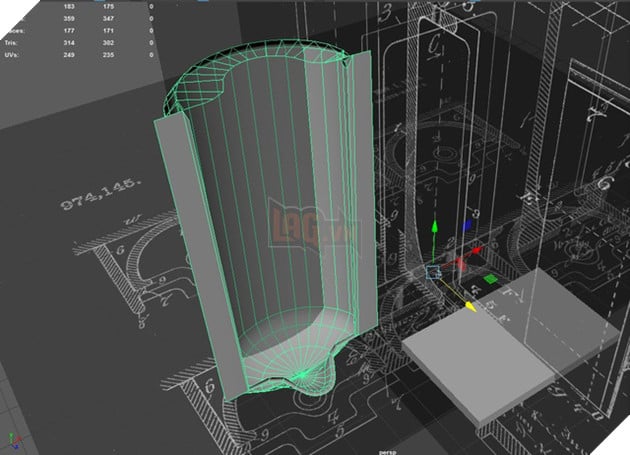Click the center pole vertex on cylinder bottom

pyautogui.click(x=298, y=375)
